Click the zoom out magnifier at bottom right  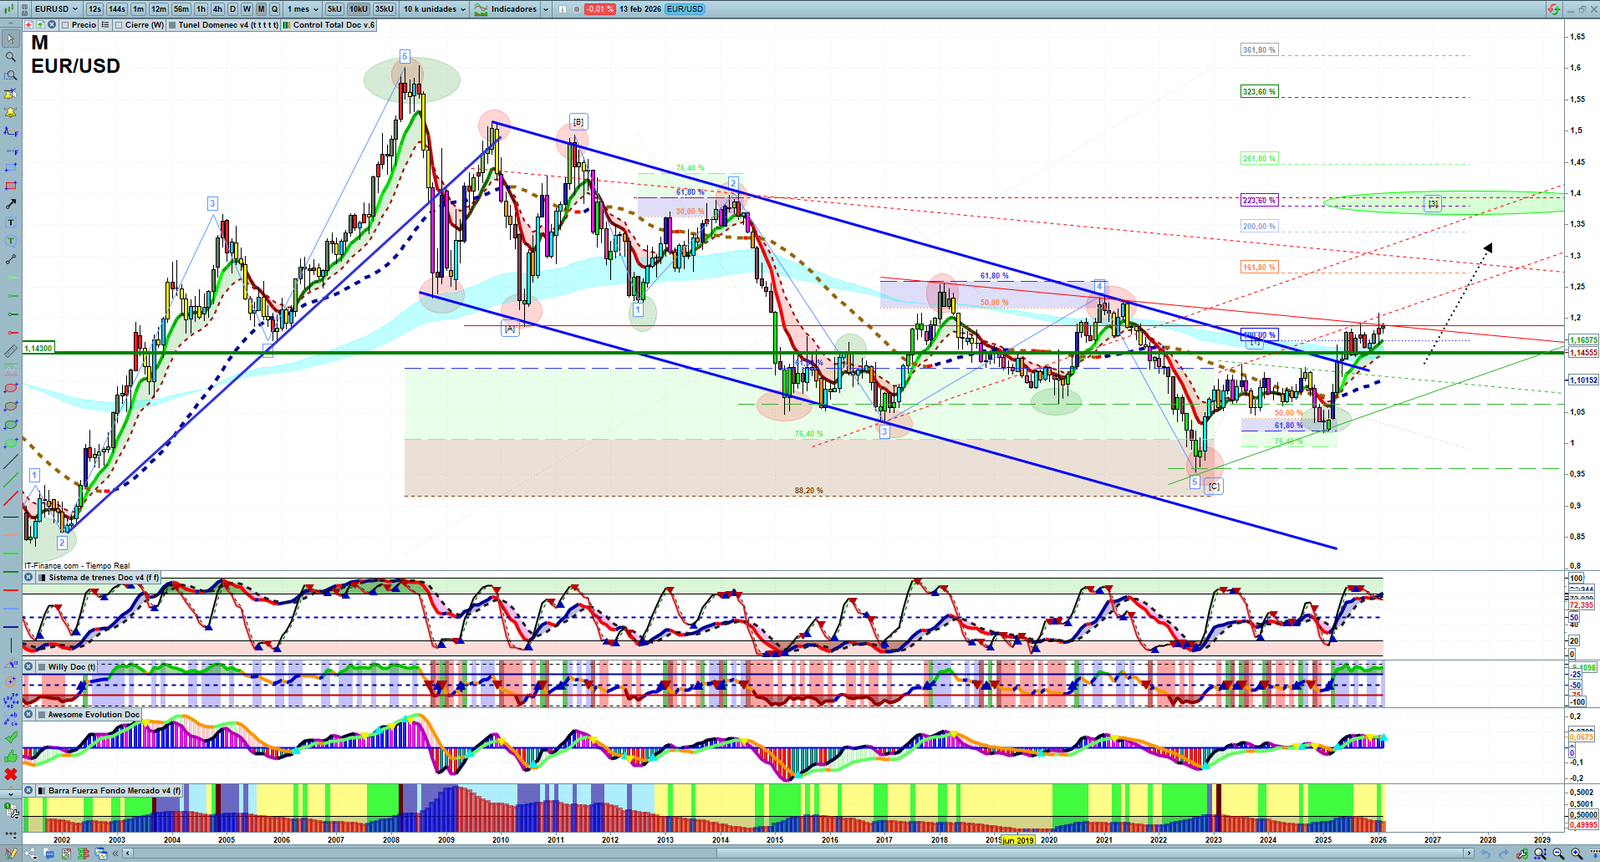click(x=1558, y=854)
